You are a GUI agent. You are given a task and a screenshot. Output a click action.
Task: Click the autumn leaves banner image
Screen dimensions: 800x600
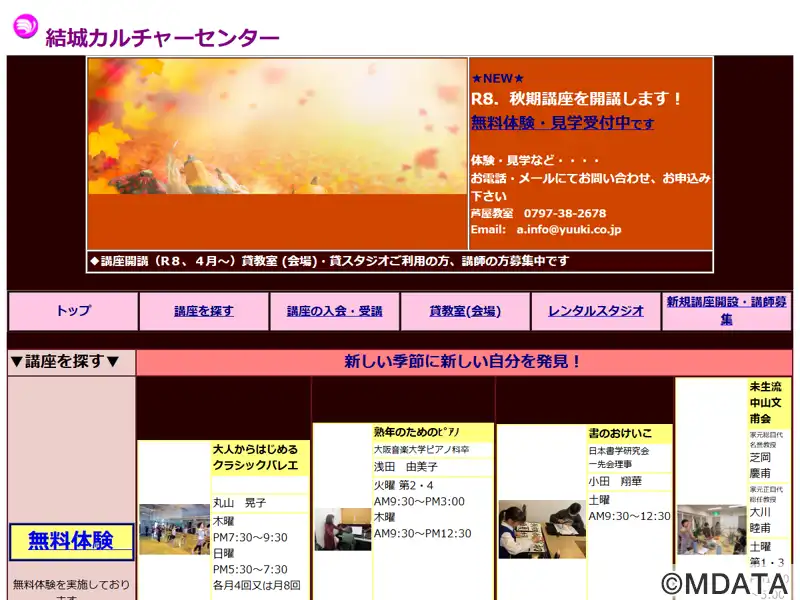[278, 126]
